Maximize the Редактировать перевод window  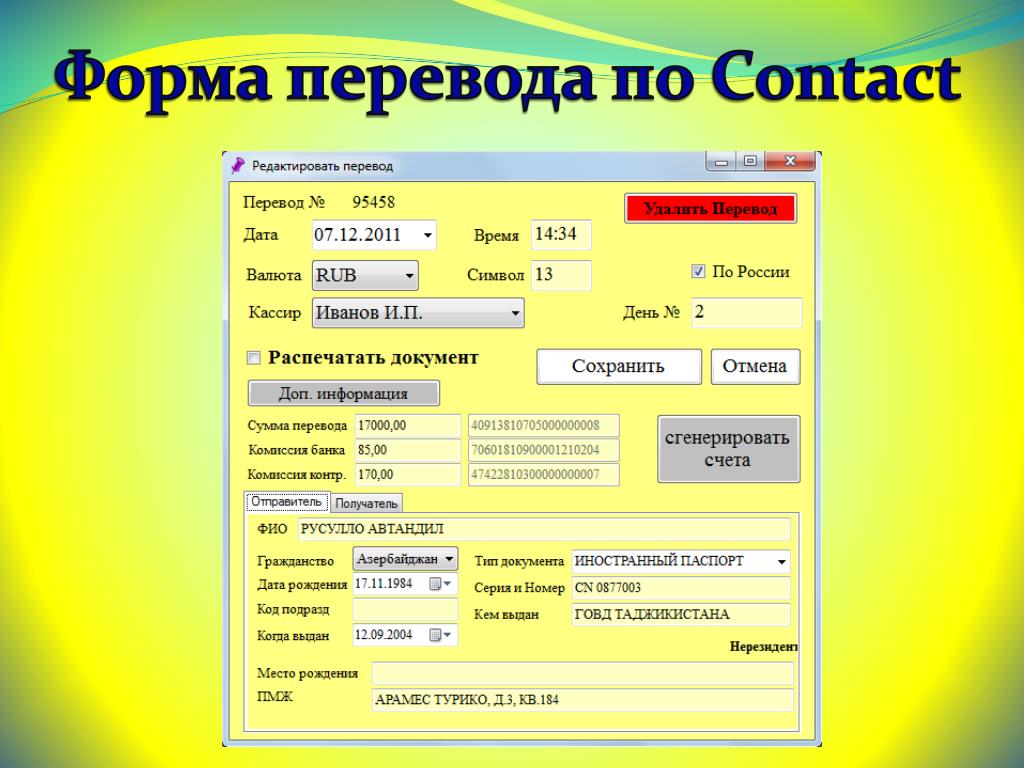click(x=750, y=161)
